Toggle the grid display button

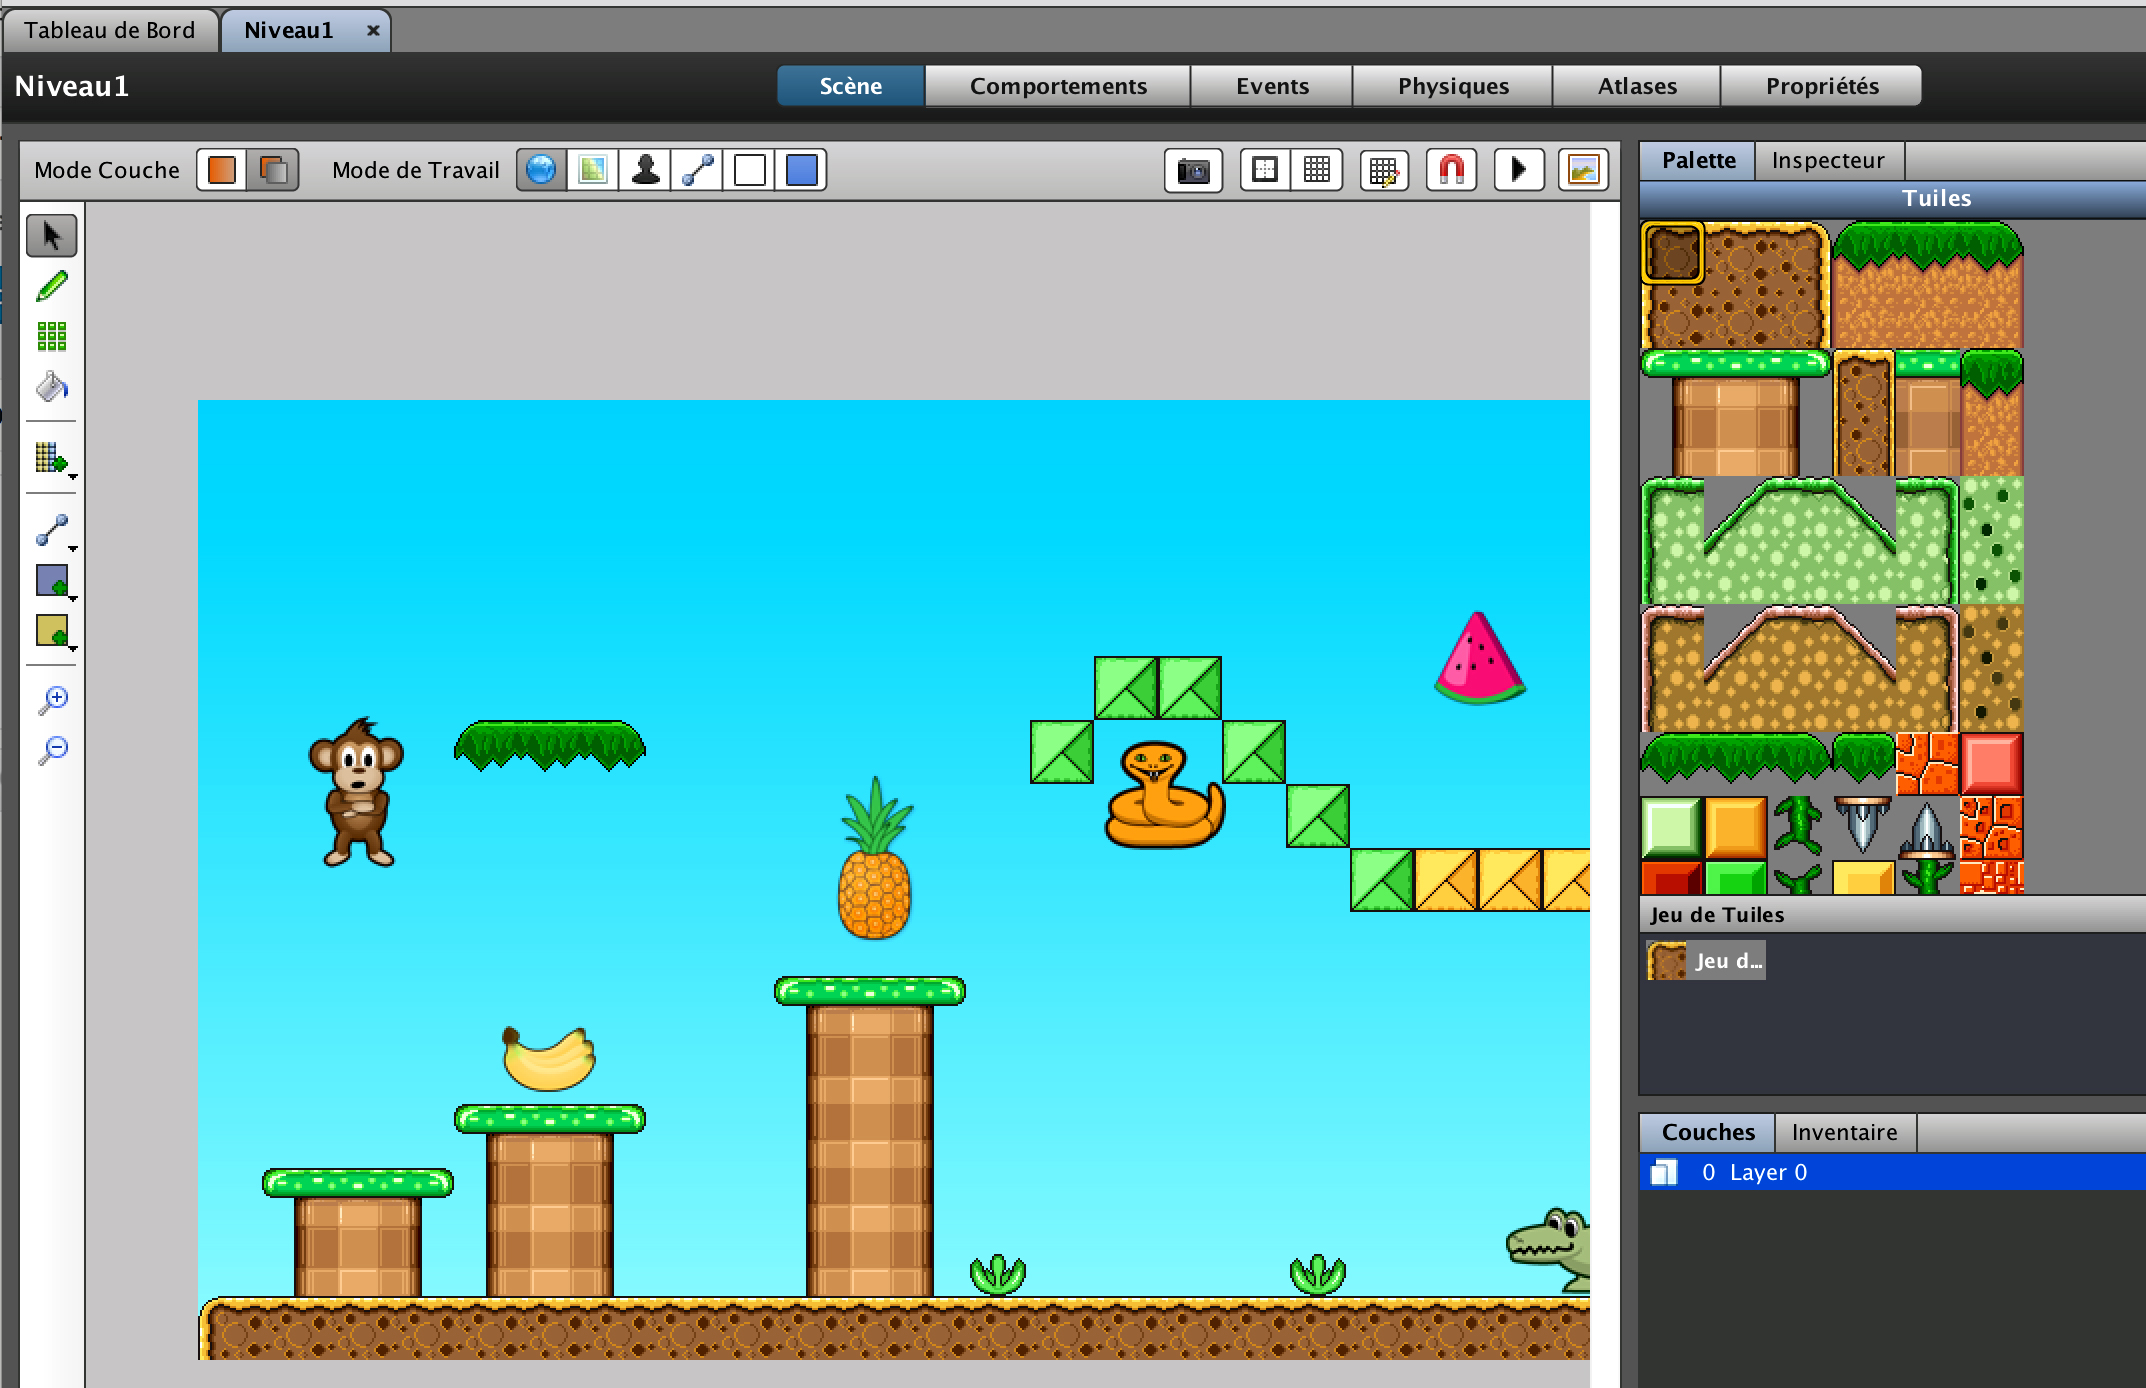point(1317,170)
